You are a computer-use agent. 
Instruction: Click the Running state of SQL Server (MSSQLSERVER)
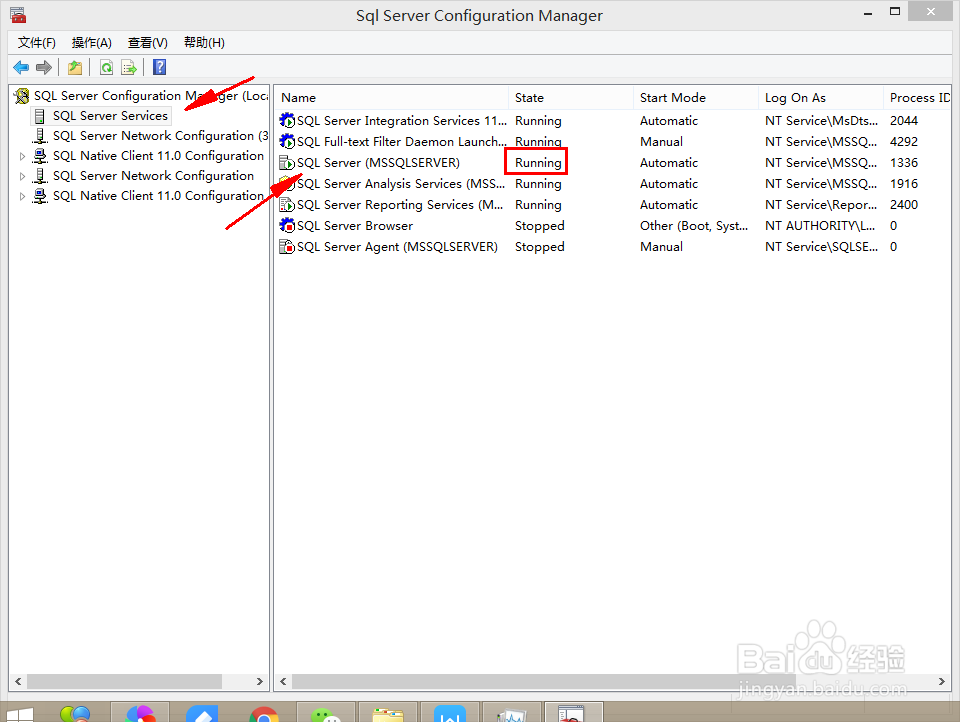538,162
